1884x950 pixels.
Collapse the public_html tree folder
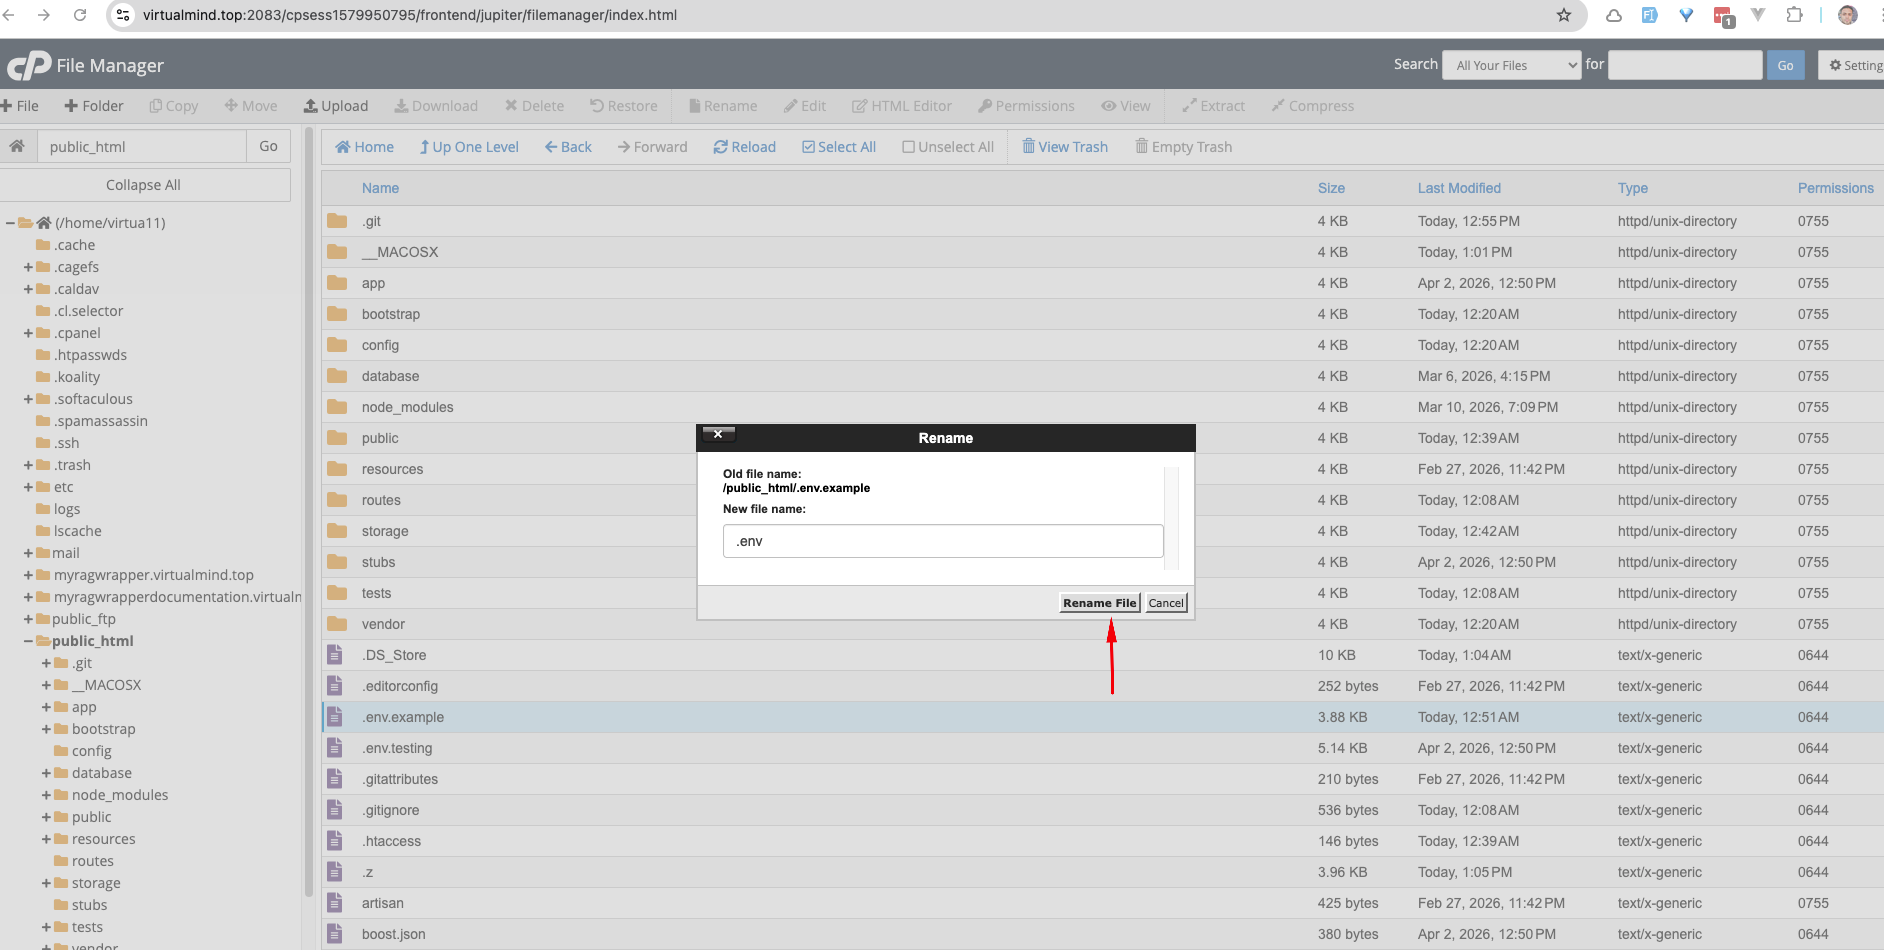point(28,641)
